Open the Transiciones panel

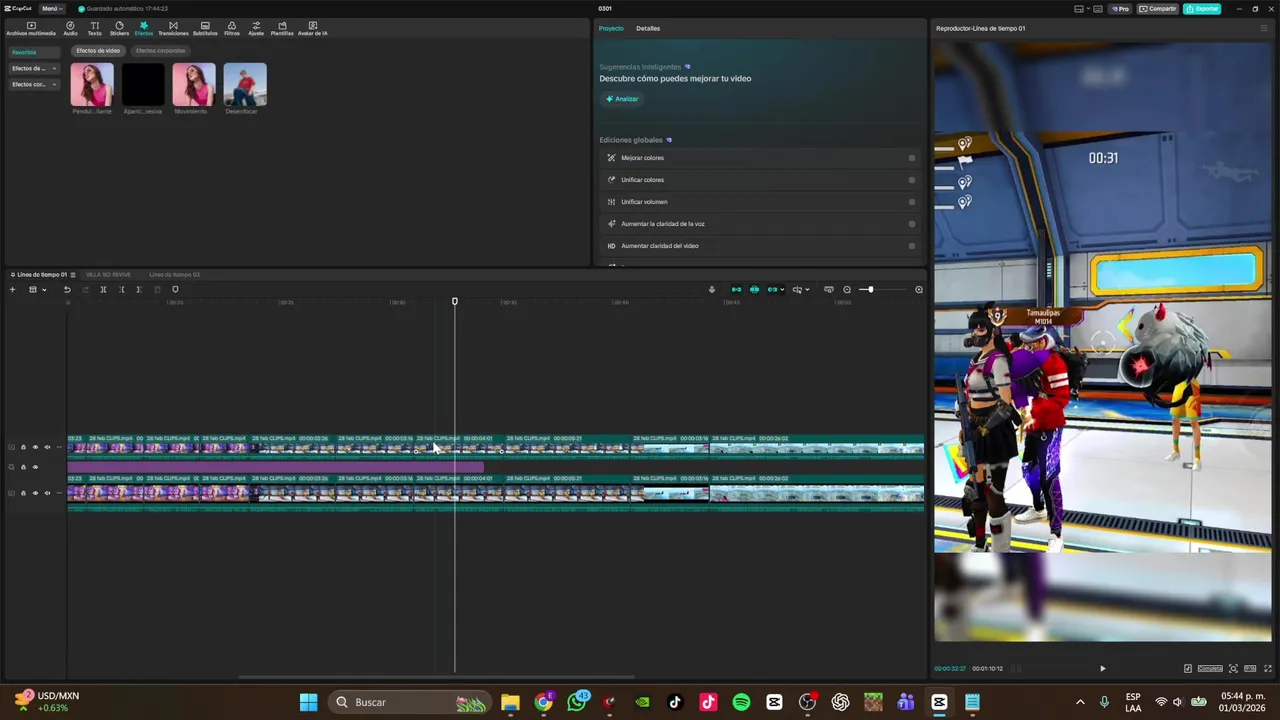173,28
